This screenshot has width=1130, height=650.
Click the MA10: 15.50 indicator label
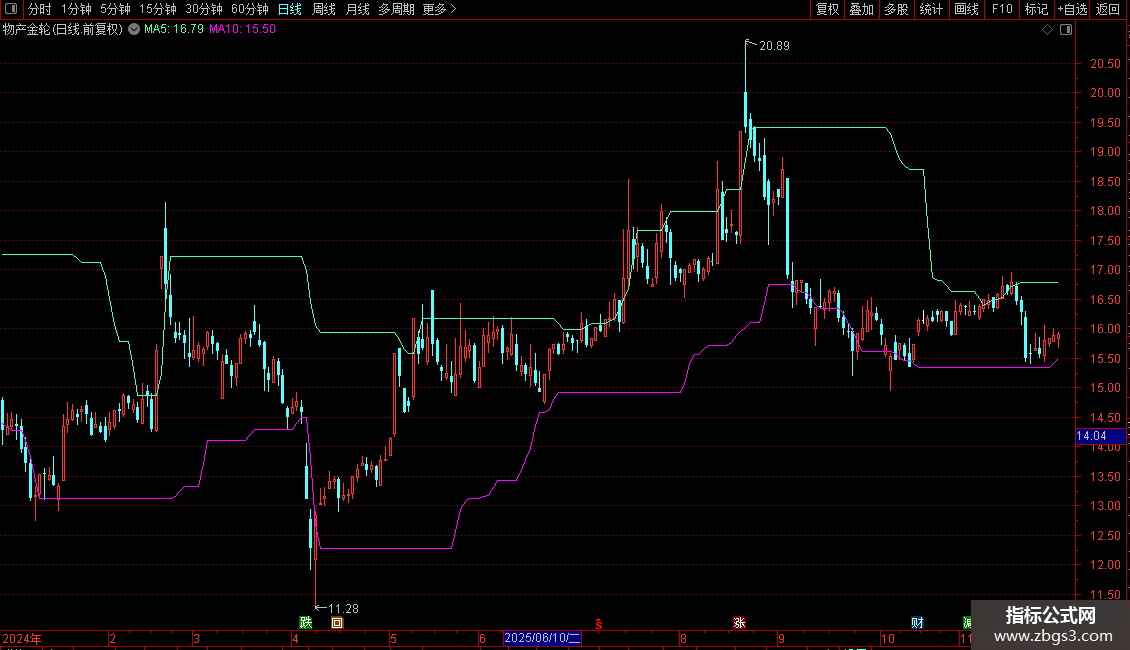pyautogui.click(x=242, y=29)
